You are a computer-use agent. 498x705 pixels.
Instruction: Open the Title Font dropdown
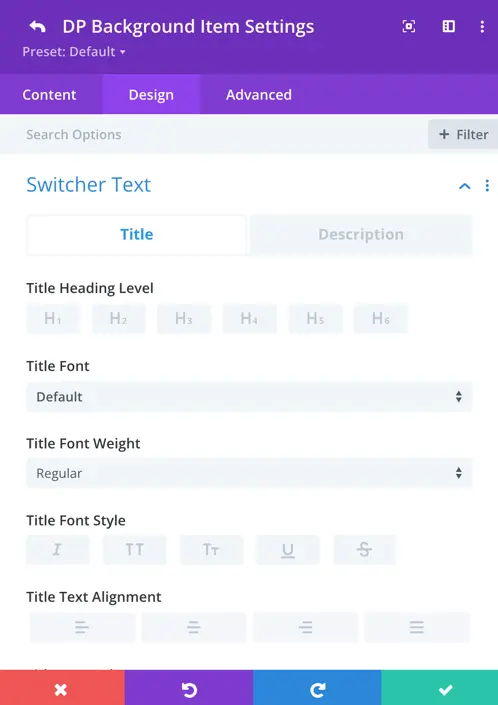click(249, 397)
